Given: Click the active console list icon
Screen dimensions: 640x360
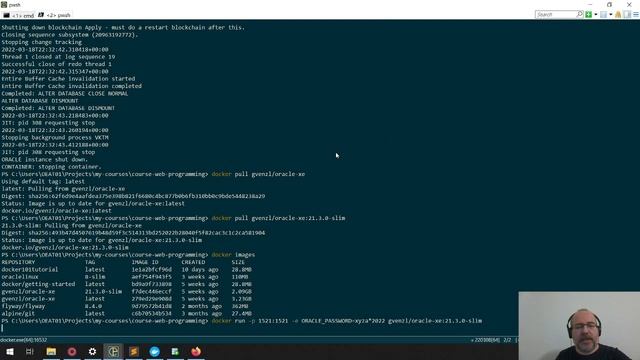Looking at the screenshot, I should point(603,15).
